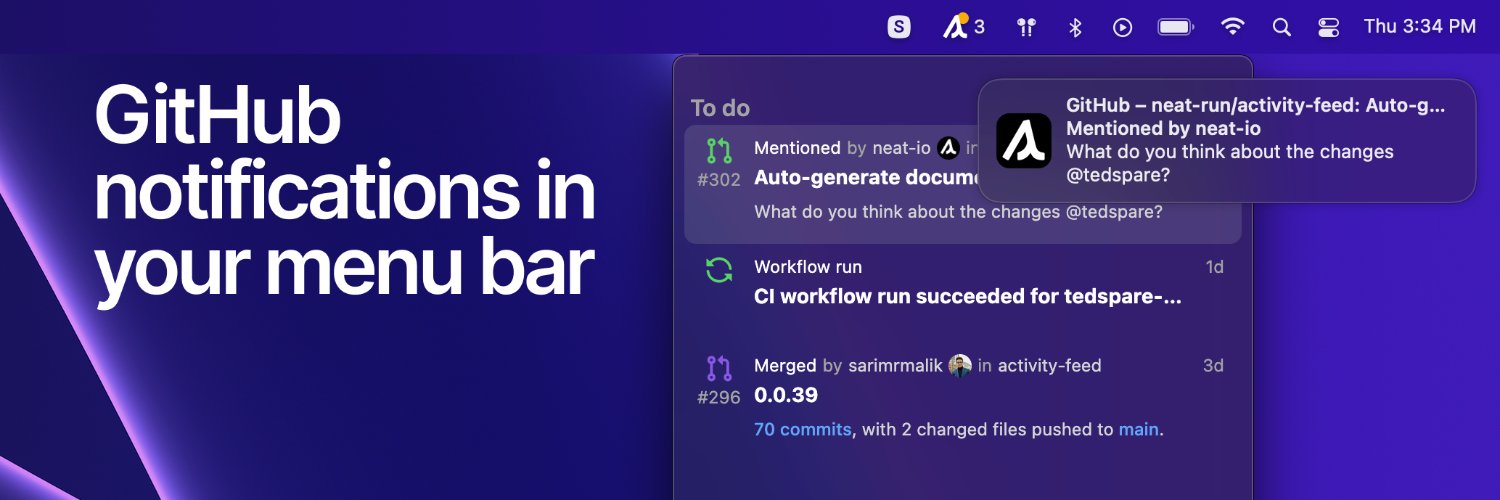Click sarimrmalik's avatar photo
The height and width of the screenshot is (500, 1500).
tap(960, 366)
